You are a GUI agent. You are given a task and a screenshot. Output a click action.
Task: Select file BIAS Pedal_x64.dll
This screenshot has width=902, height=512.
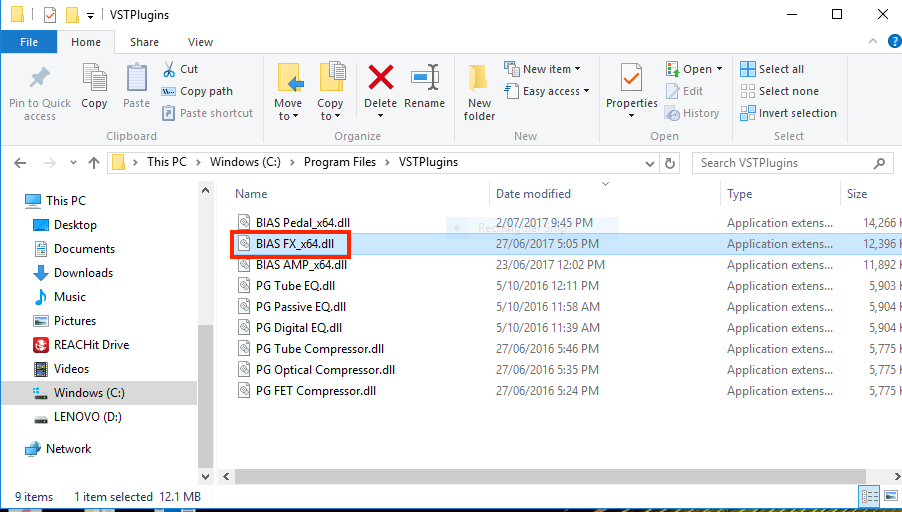tap(303, 223)
